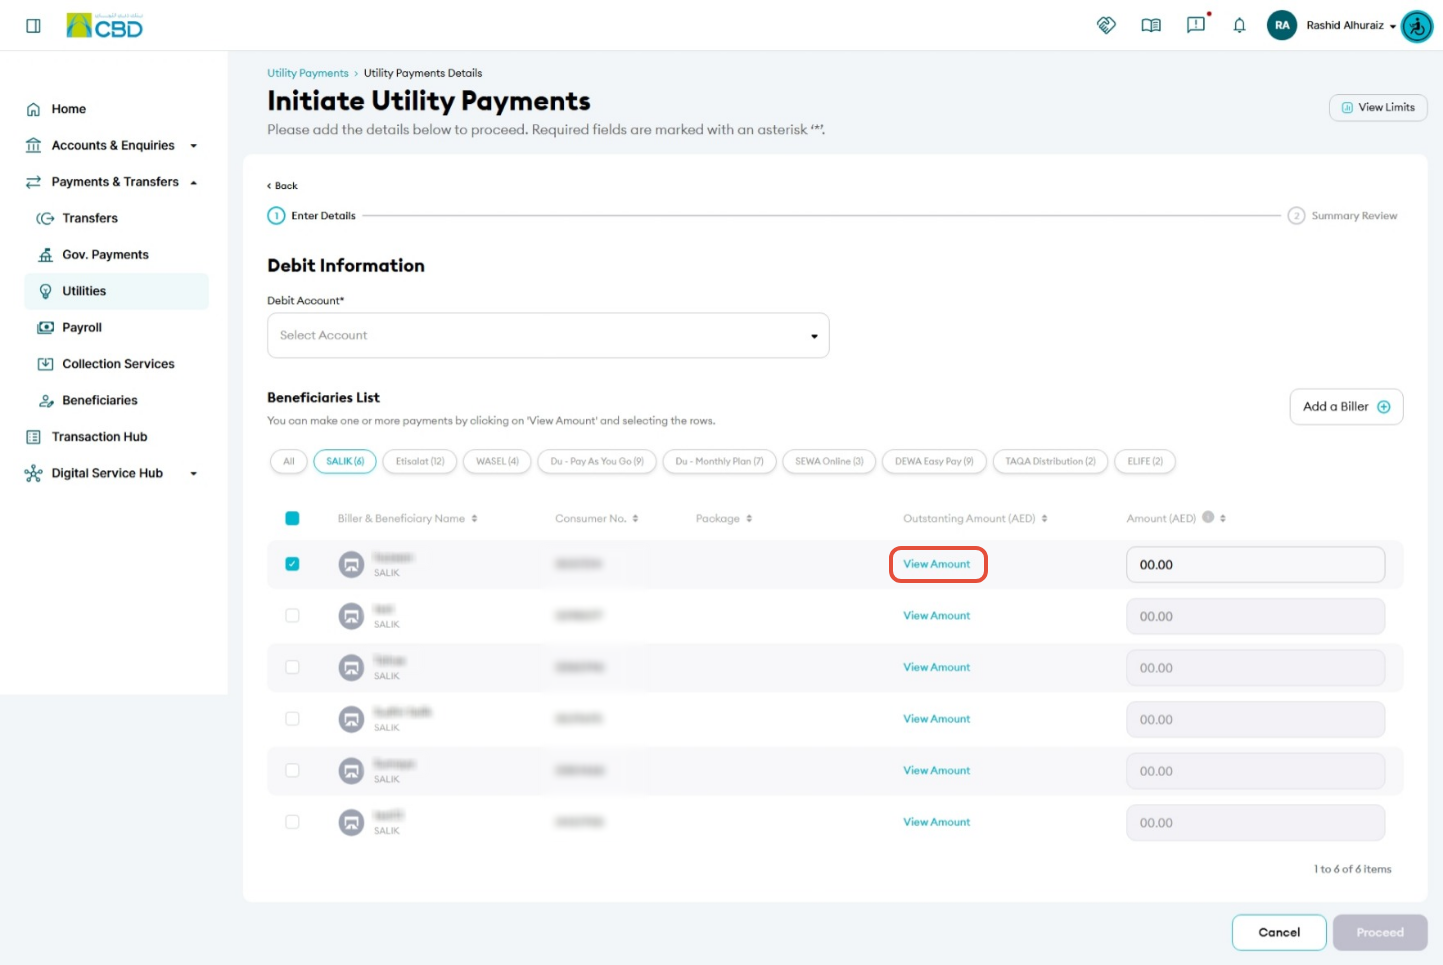Collapse the sidebar panel icon
Viewport: 1443px width, 965px height.
pyautogui.click(x=33, y=26)
